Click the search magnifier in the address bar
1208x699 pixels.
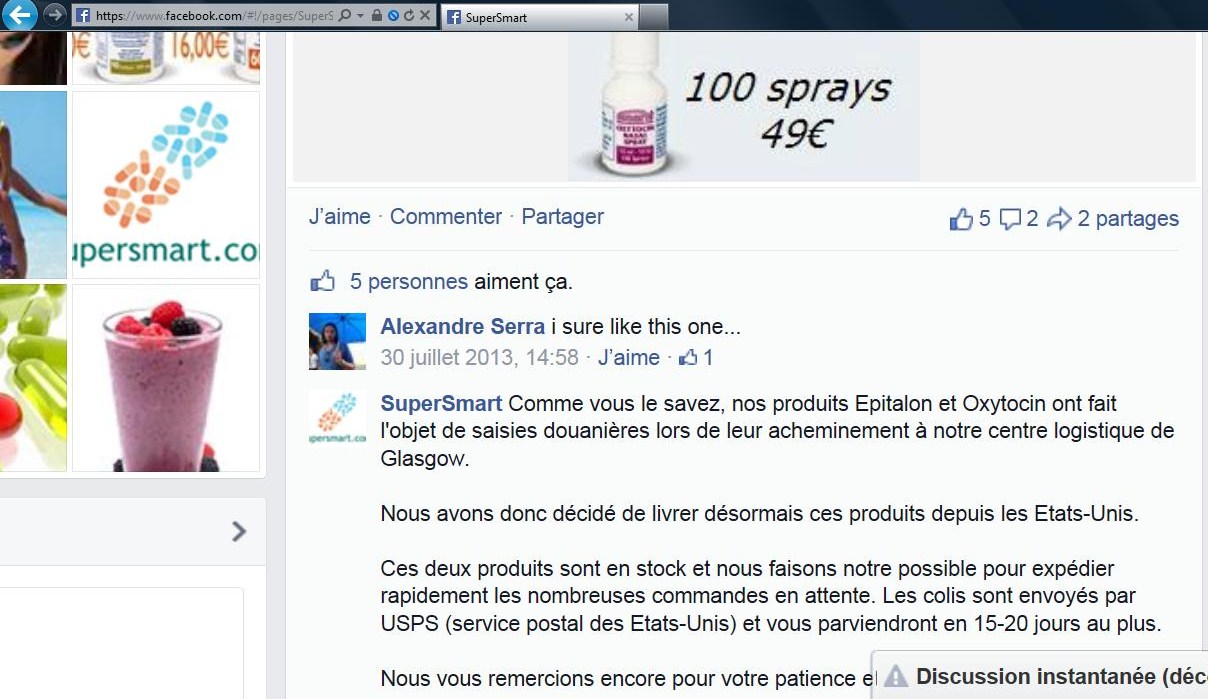[x=345, y=16]
